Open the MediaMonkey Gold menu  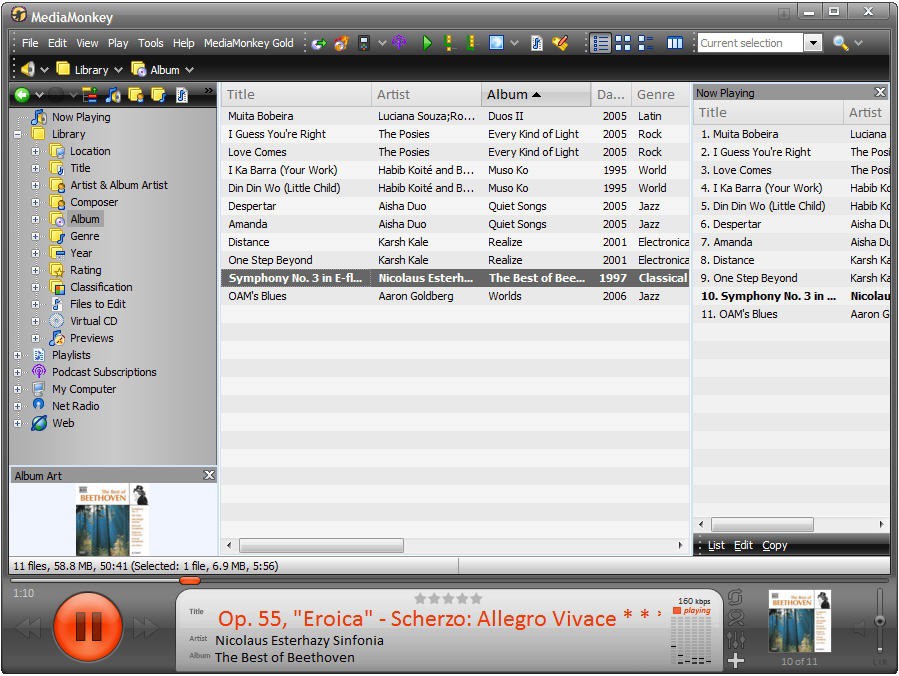248,43
